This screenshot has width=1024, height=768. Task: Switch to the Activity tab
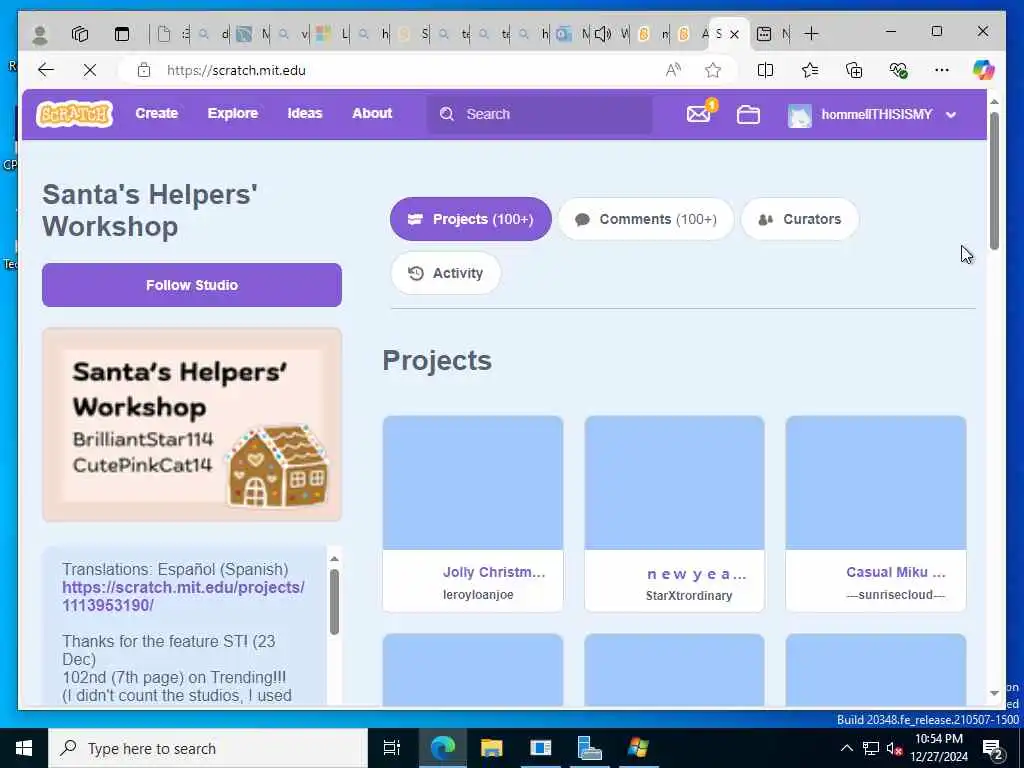tap(445, 273)
